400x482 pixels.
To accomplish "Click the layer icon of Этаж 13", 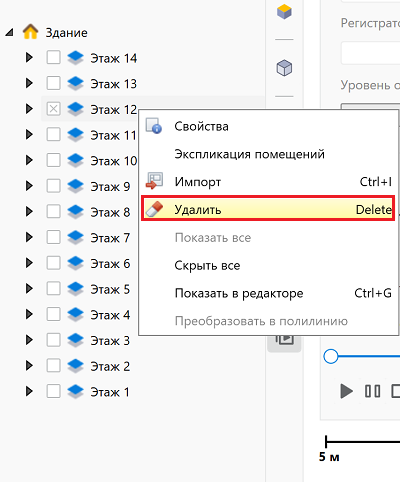I will pyautogui.click(x=76, y=83).
